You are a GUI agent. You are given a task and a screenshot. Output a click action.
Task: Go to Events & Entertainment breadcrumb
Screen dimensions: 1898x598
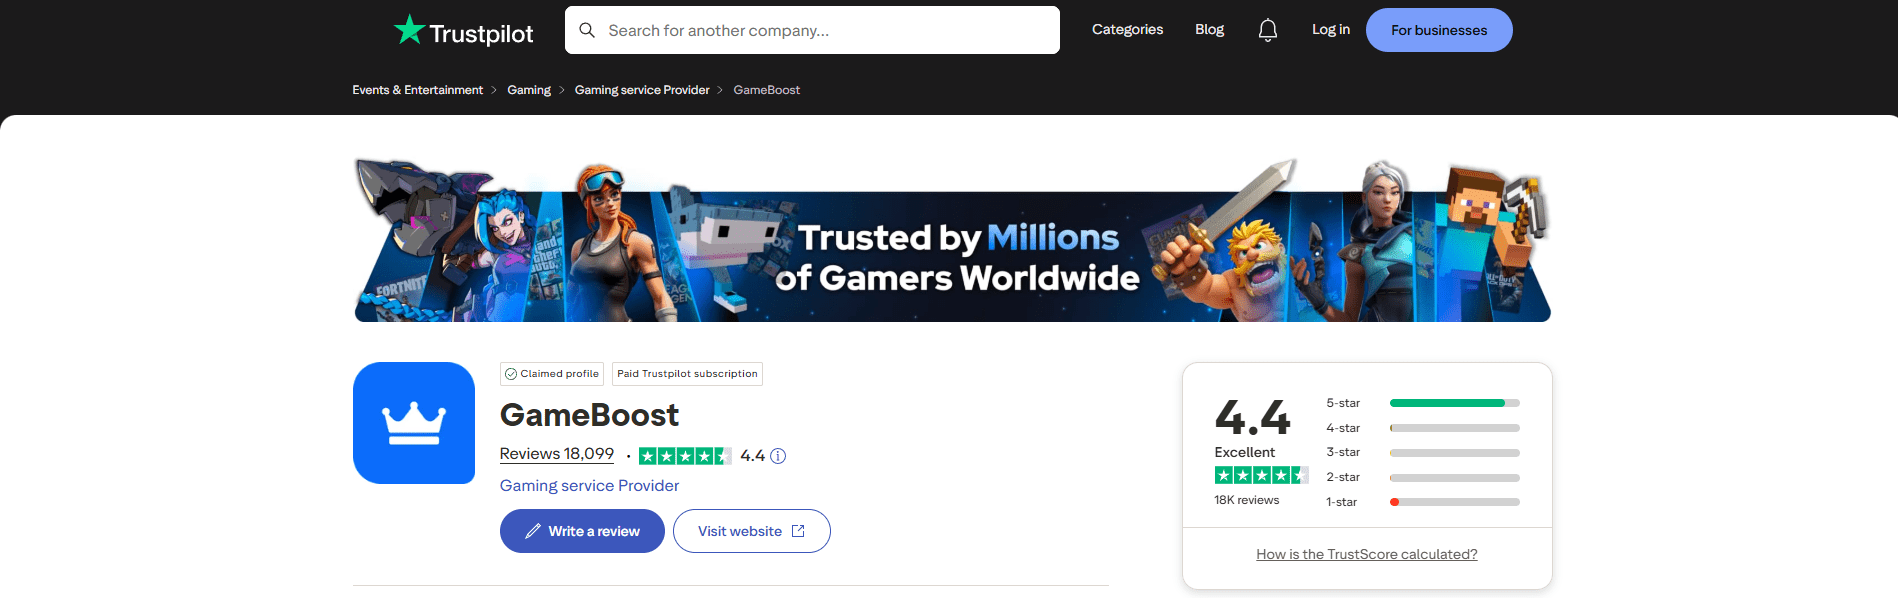(417, 90)
